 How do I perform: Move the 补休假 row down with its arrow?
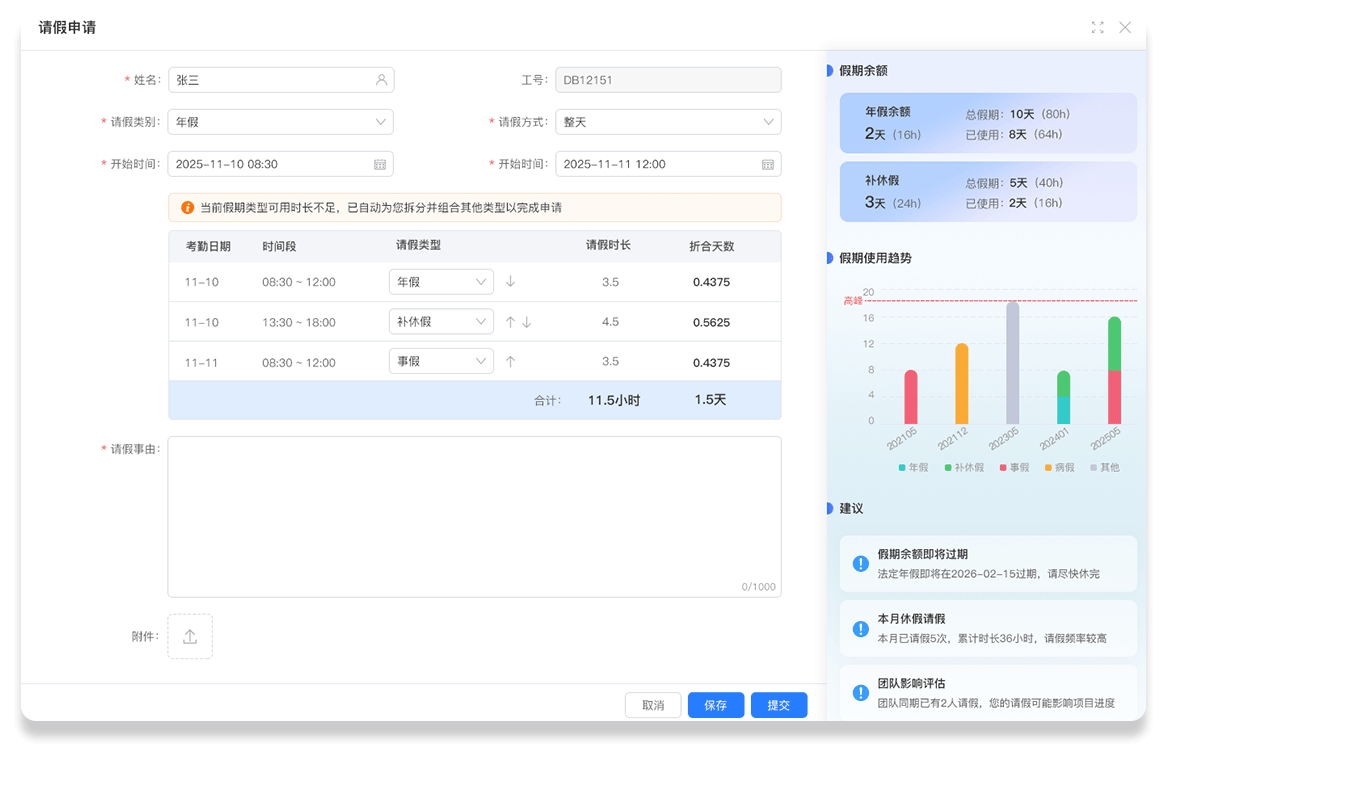pos(527,322)
